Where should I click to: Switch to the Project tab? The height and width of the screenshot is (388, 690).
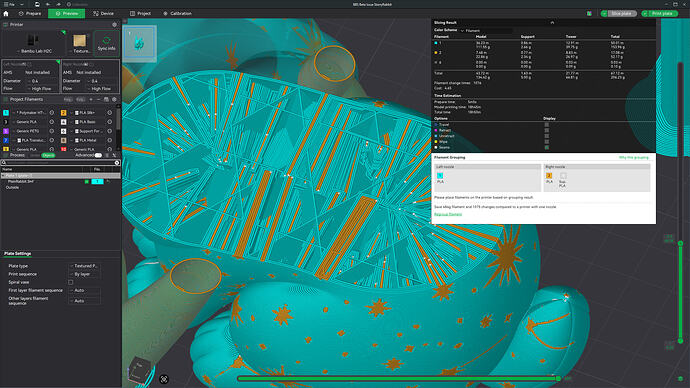[140, 14]
